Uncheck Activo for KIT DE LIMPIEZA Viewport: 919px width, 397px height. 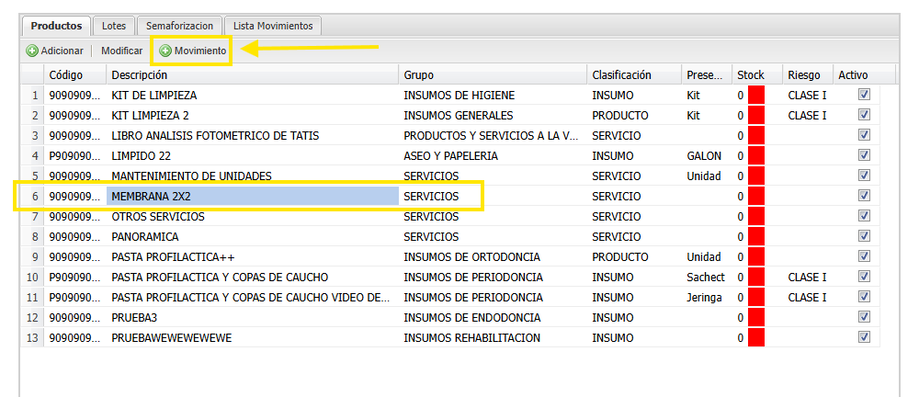(864, 94)
